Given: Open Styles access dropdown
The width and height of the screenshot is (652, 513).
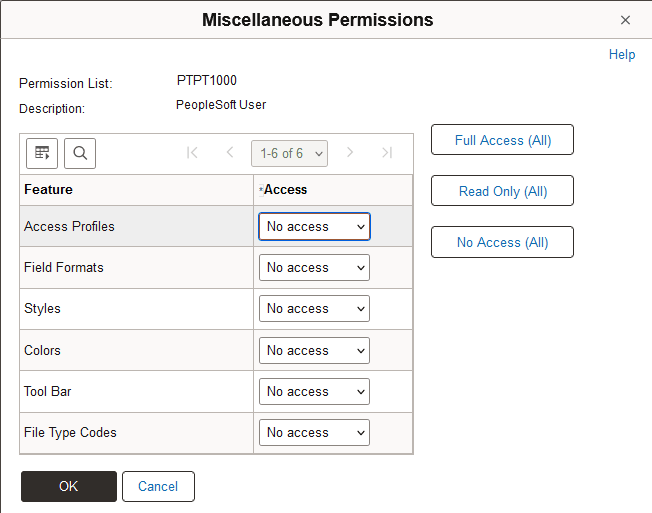Looking at the screenshot, I should (314, 309).
